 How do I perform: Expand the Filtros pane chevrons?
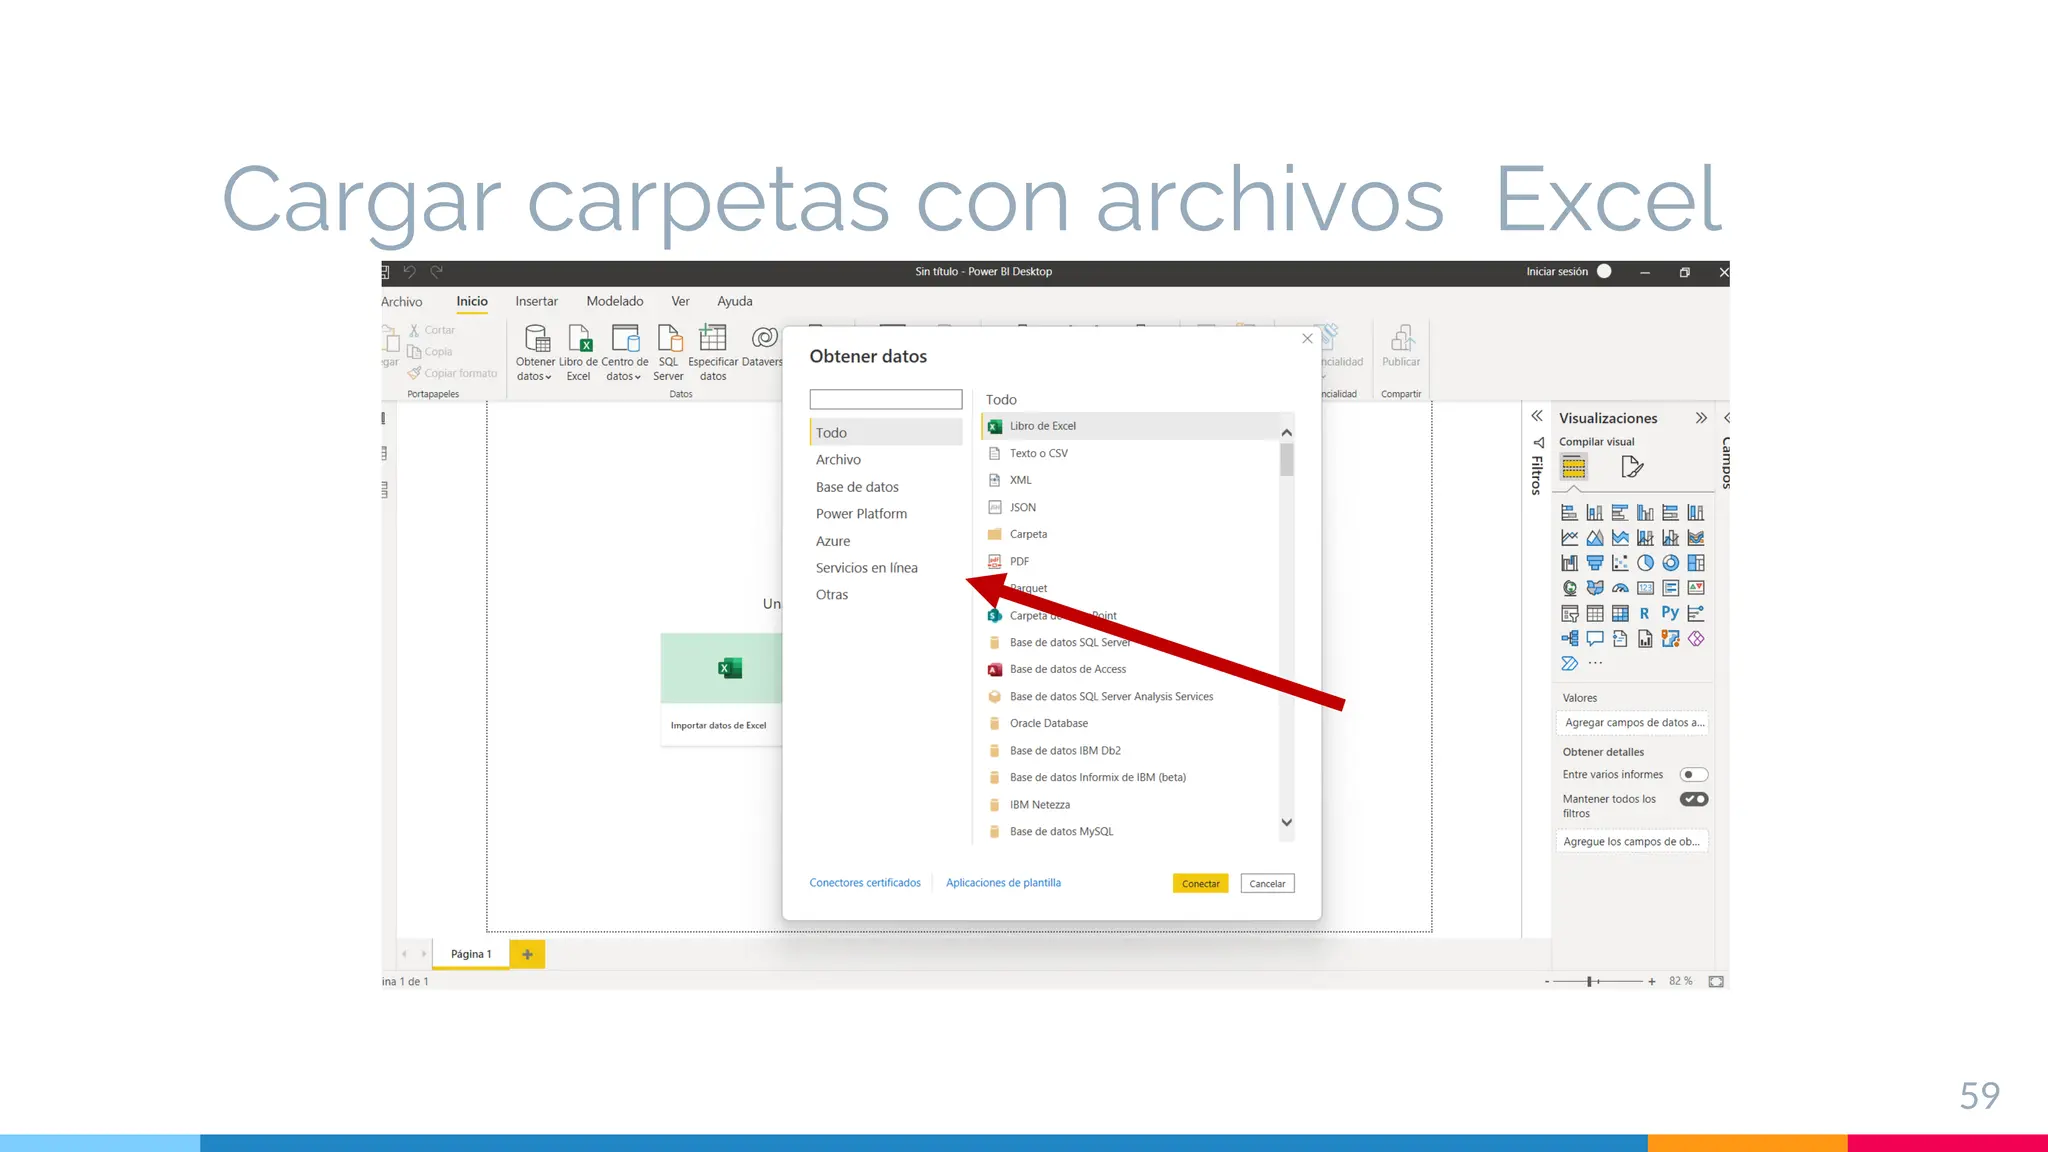point(1537,416)
